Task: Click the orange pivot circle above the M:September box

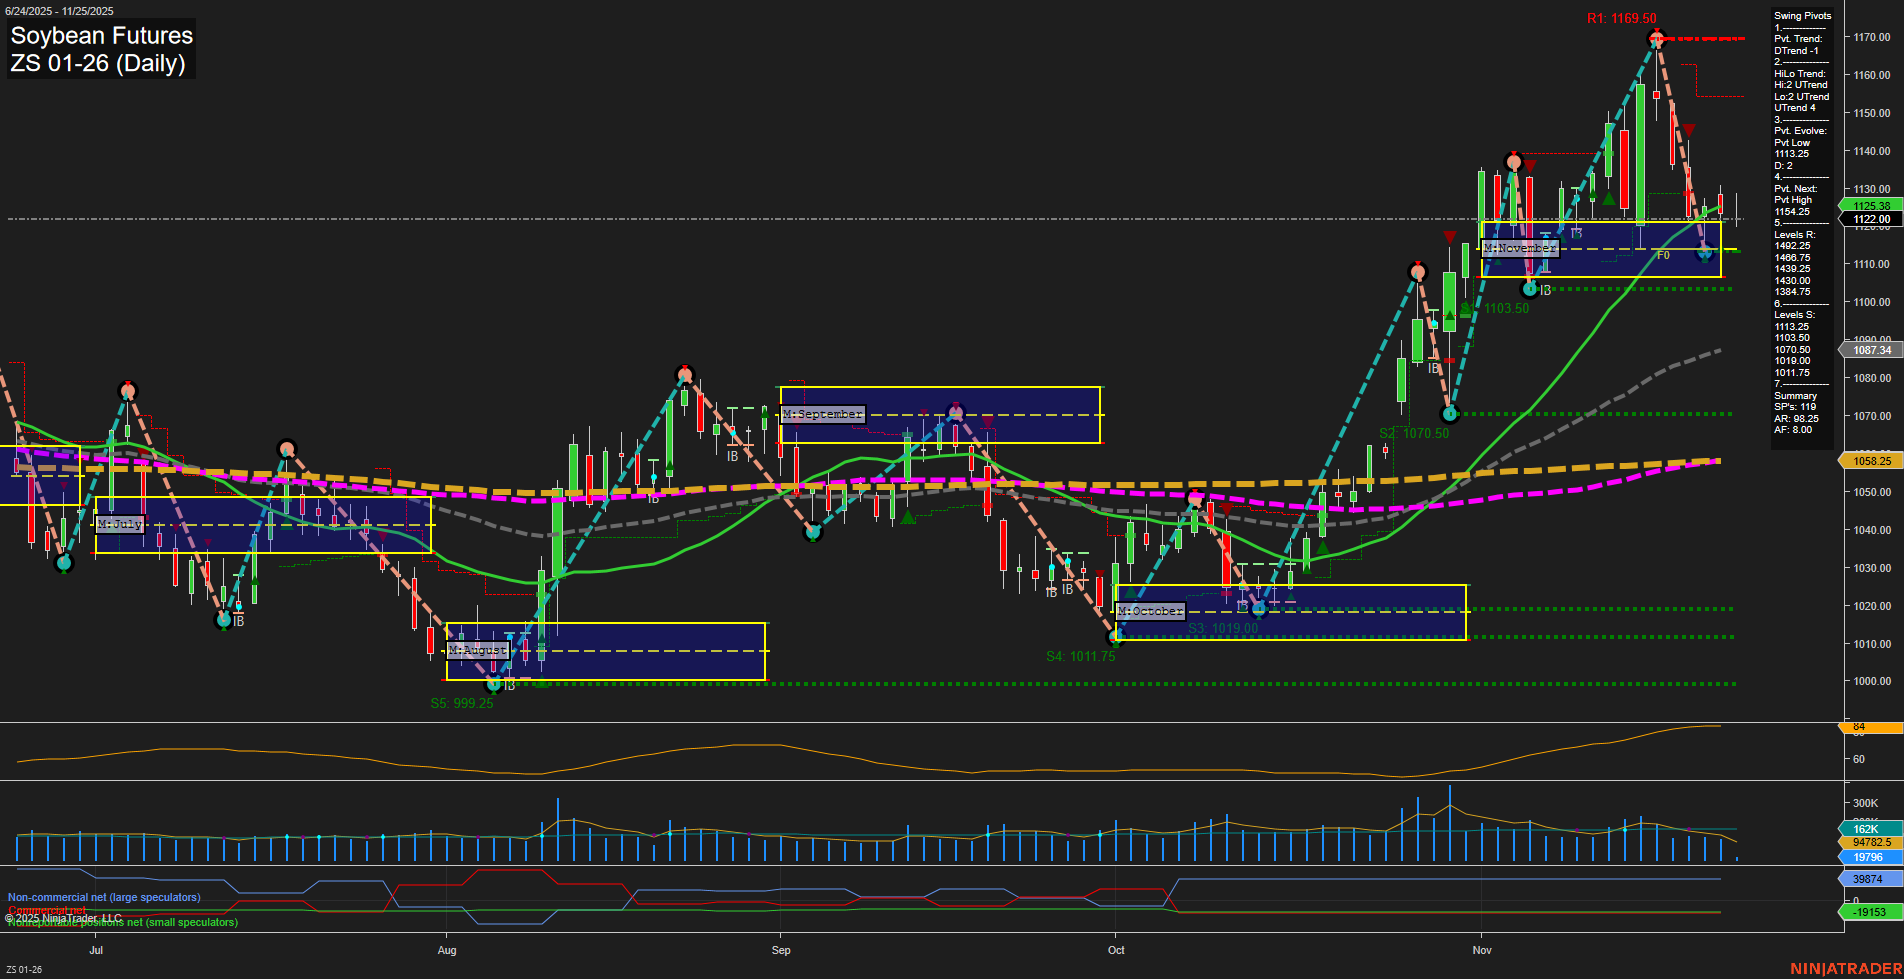Action: click(x=686, y=374)
